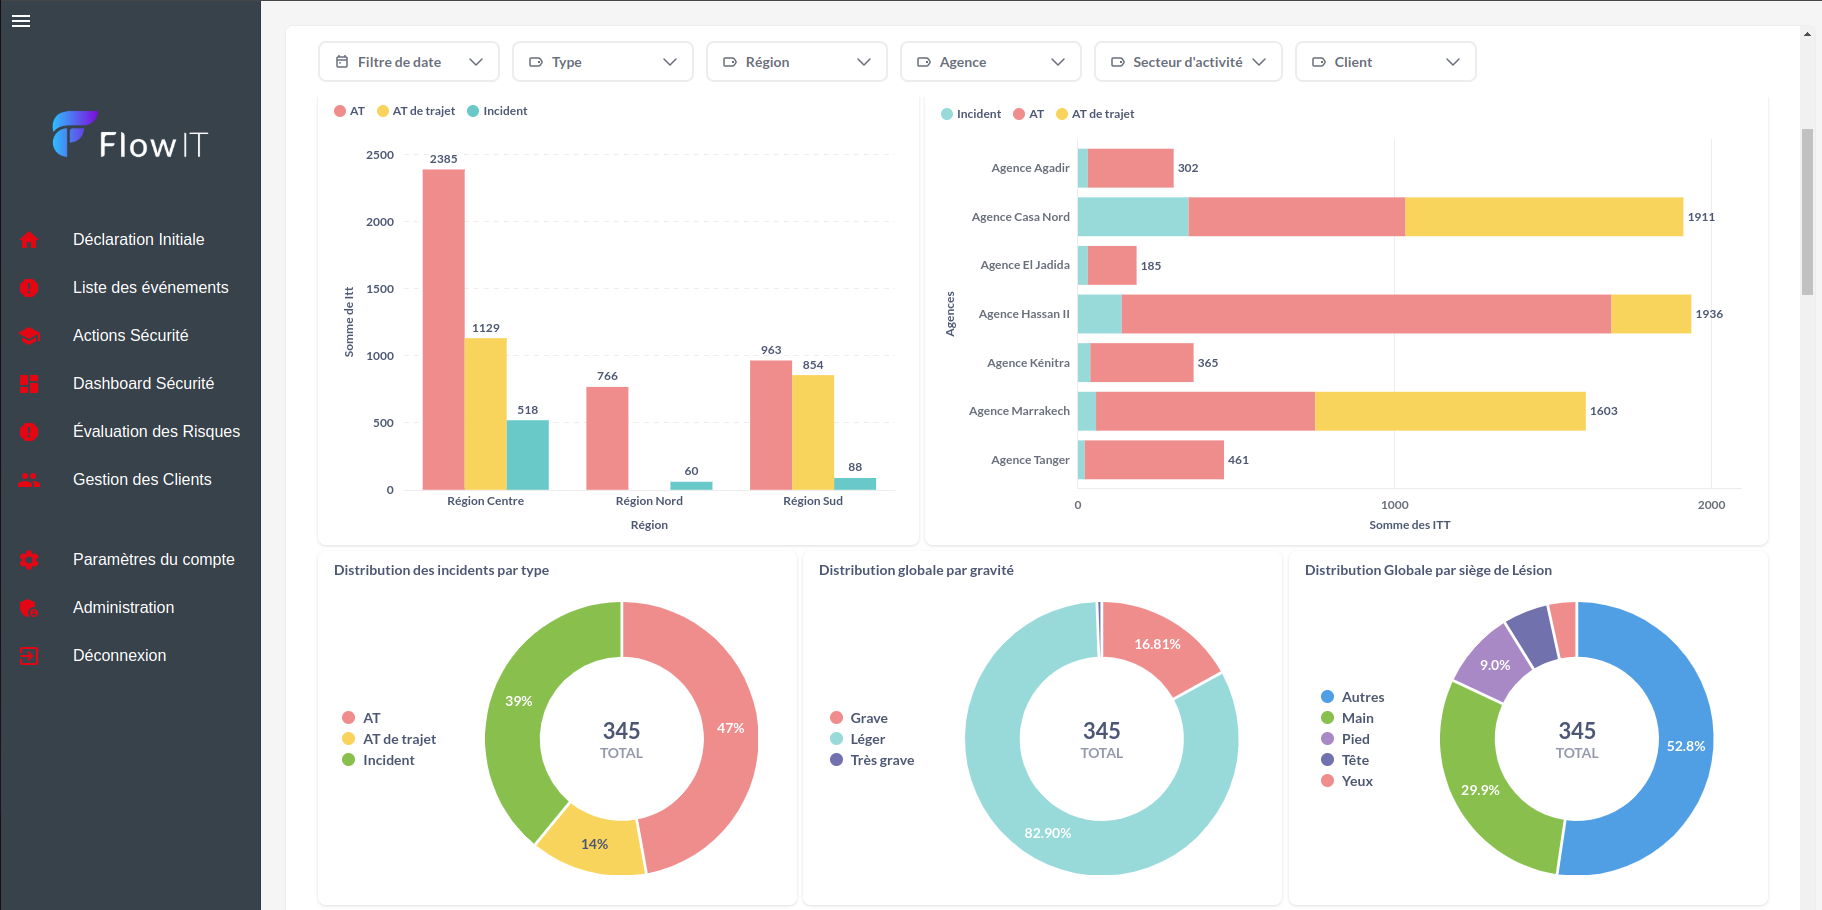The height and width of the screenshot is (910, 1822).
Task: Click the Paramètres du compte gear icon
Action: (x=29, y=560)
